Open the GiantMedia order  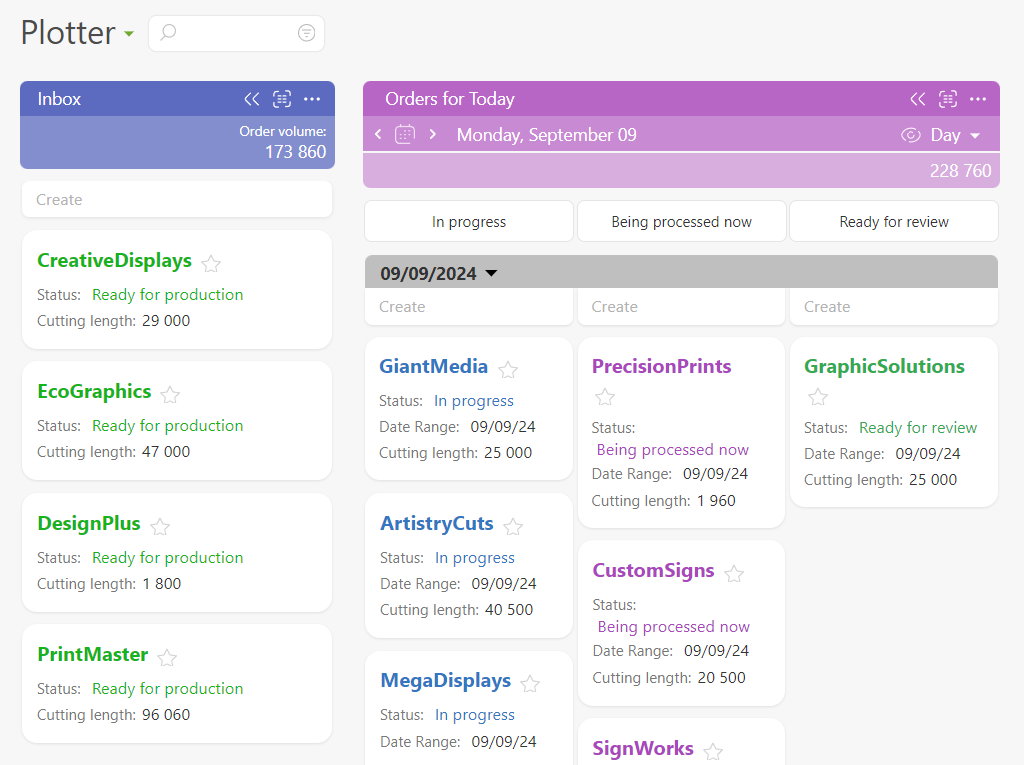[x=434, y=366]
